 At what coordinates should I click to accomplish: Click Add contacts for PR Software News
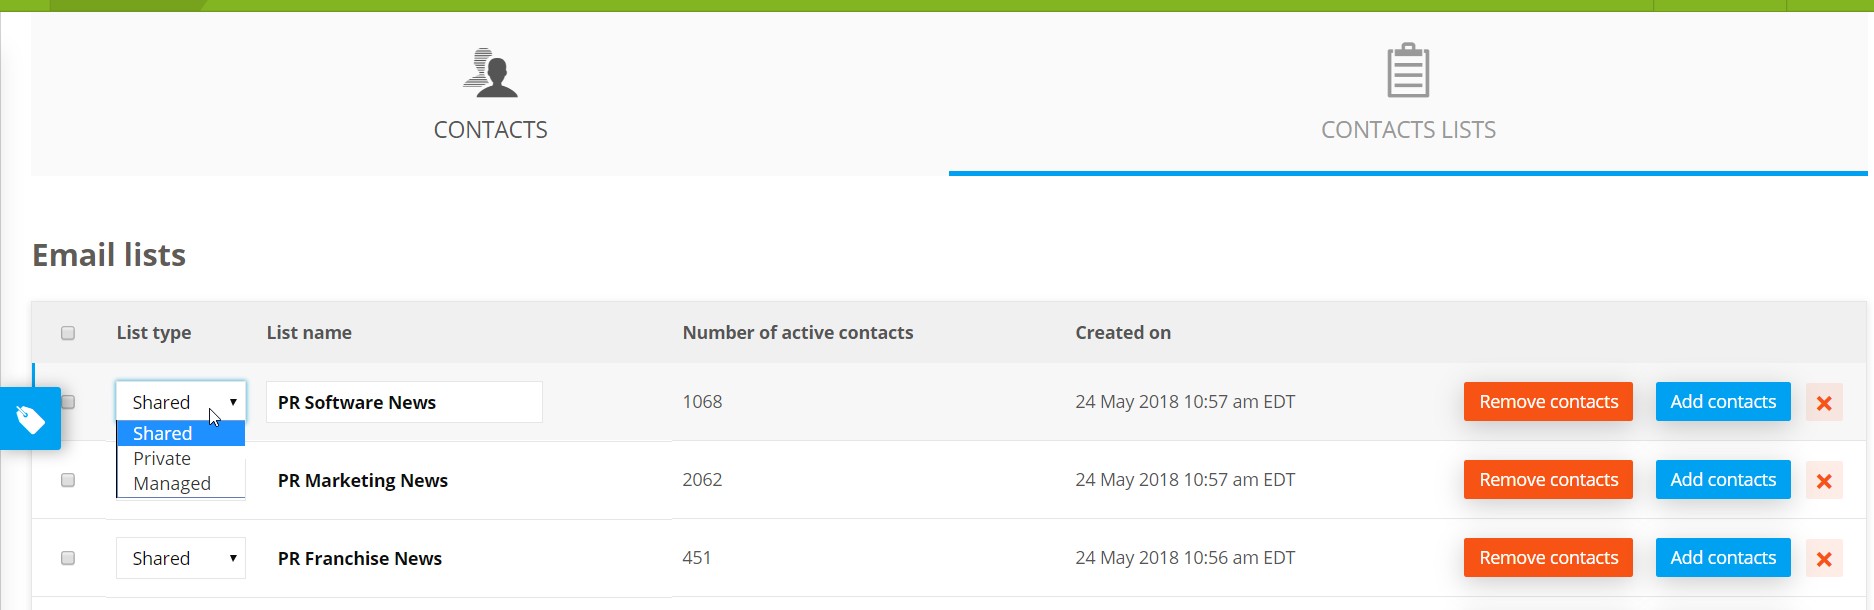1722,401
